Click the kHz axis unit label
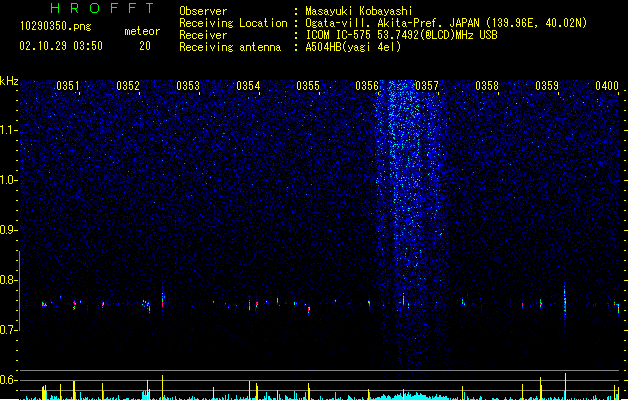 pos(9,81)
